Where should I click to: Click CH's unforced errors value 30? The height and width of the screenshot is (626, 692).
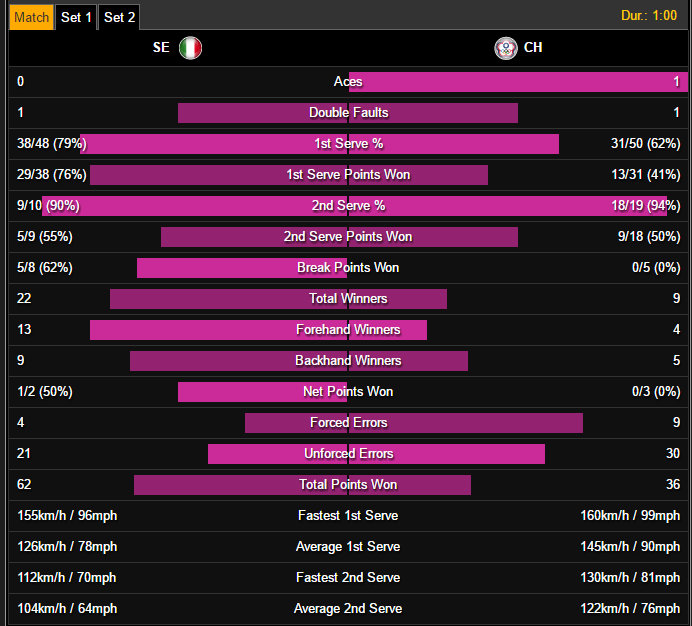(x=673, y=453)
